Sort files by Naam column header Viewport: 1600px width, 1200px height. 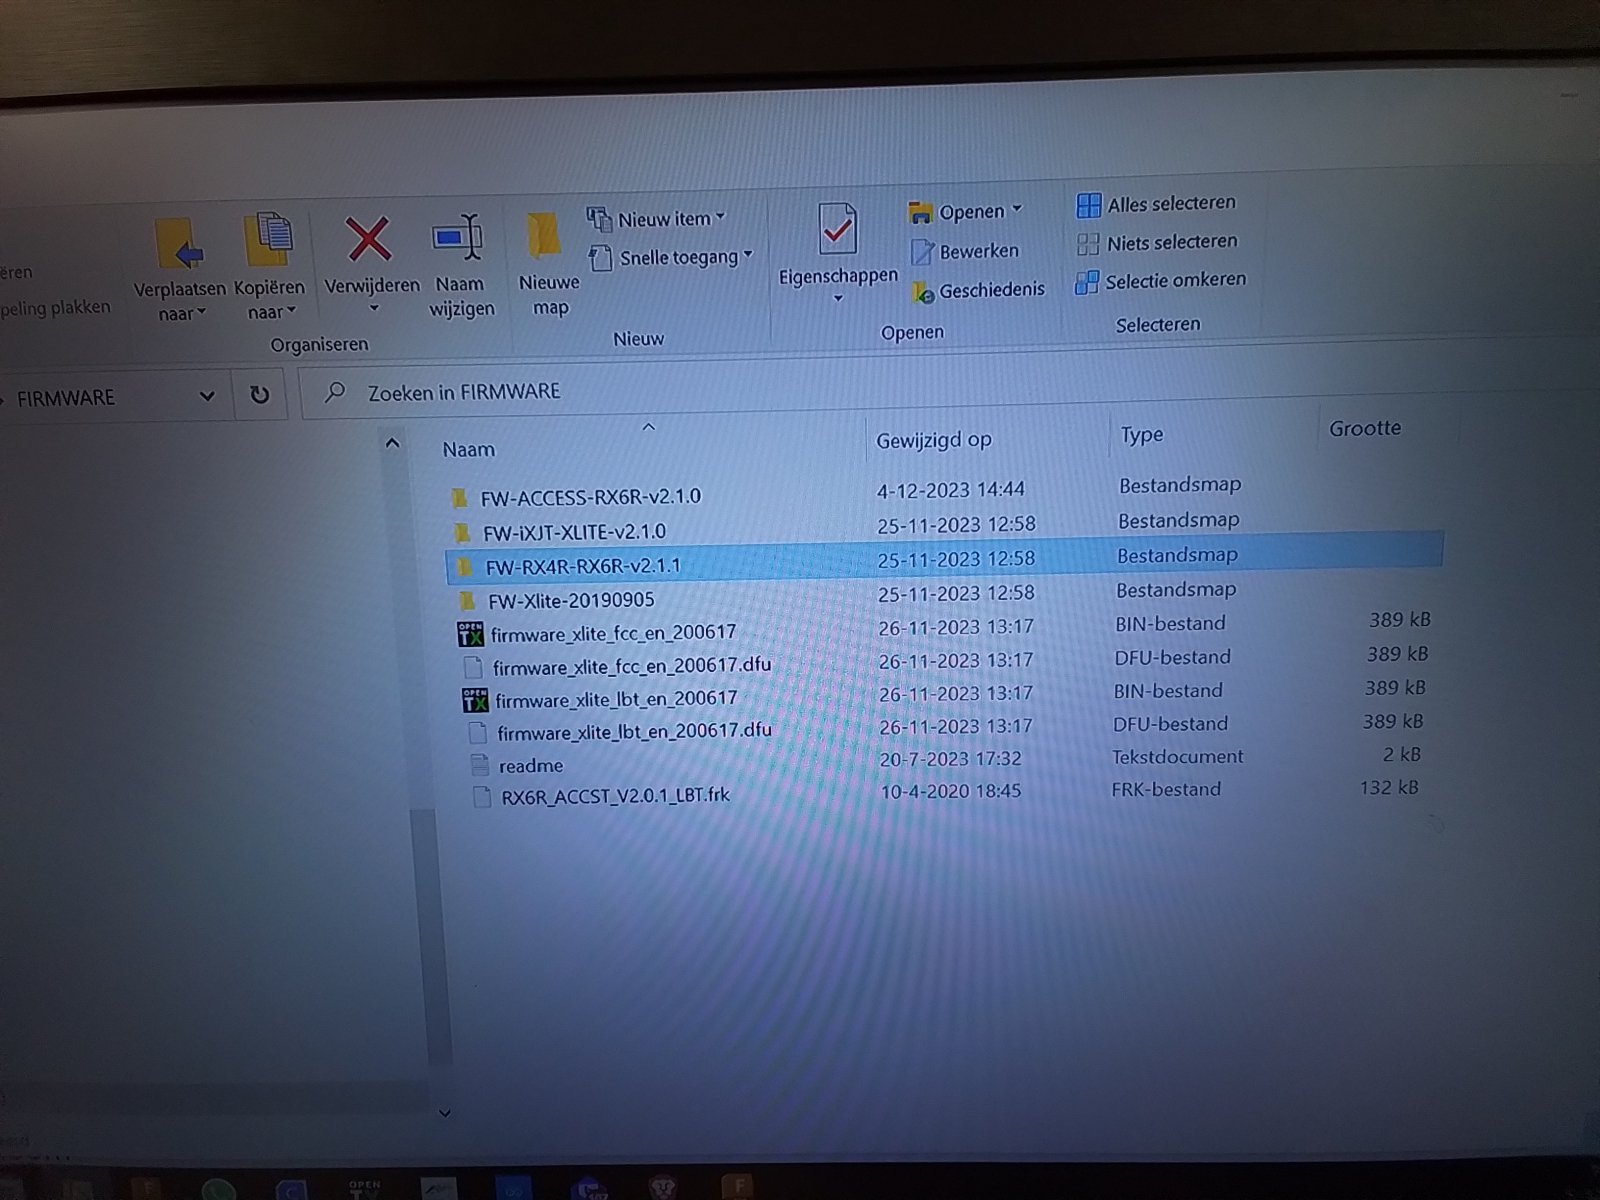tap(469, 450)
